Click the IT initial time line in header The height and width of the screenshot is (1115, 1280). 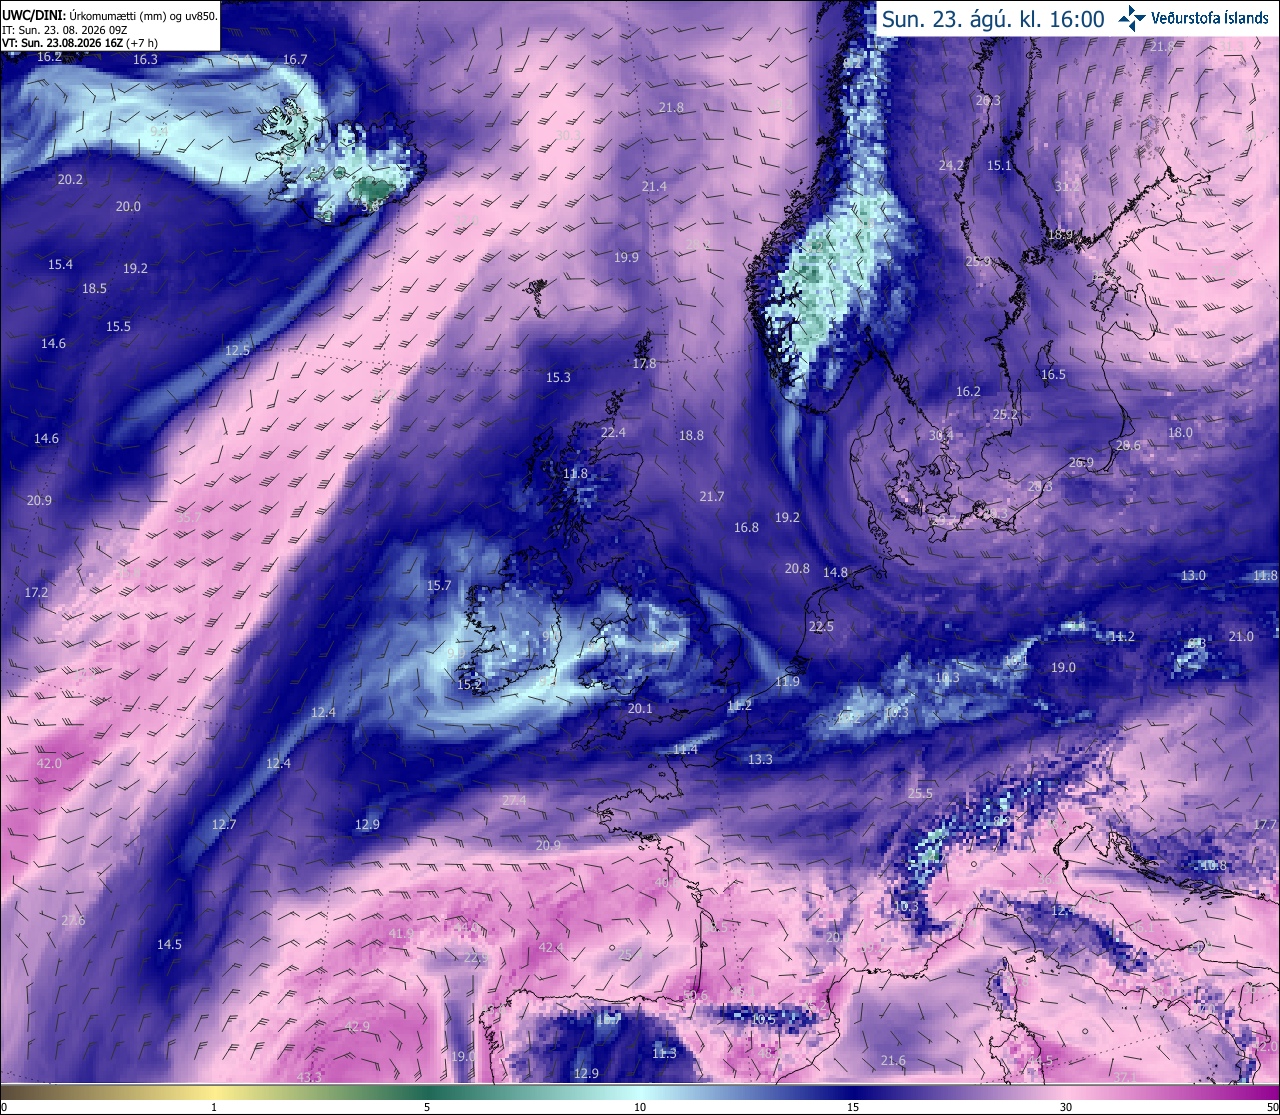click(x=65, y=29)
